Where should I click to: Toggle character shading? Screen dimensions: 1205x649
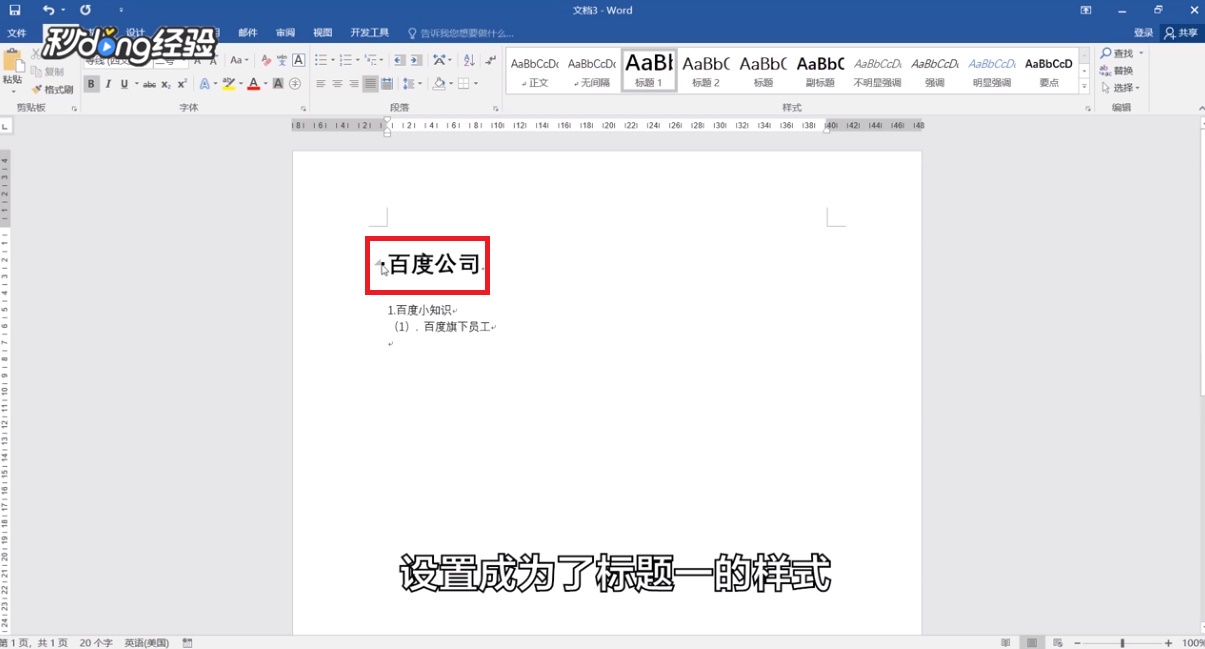point(279,84)
